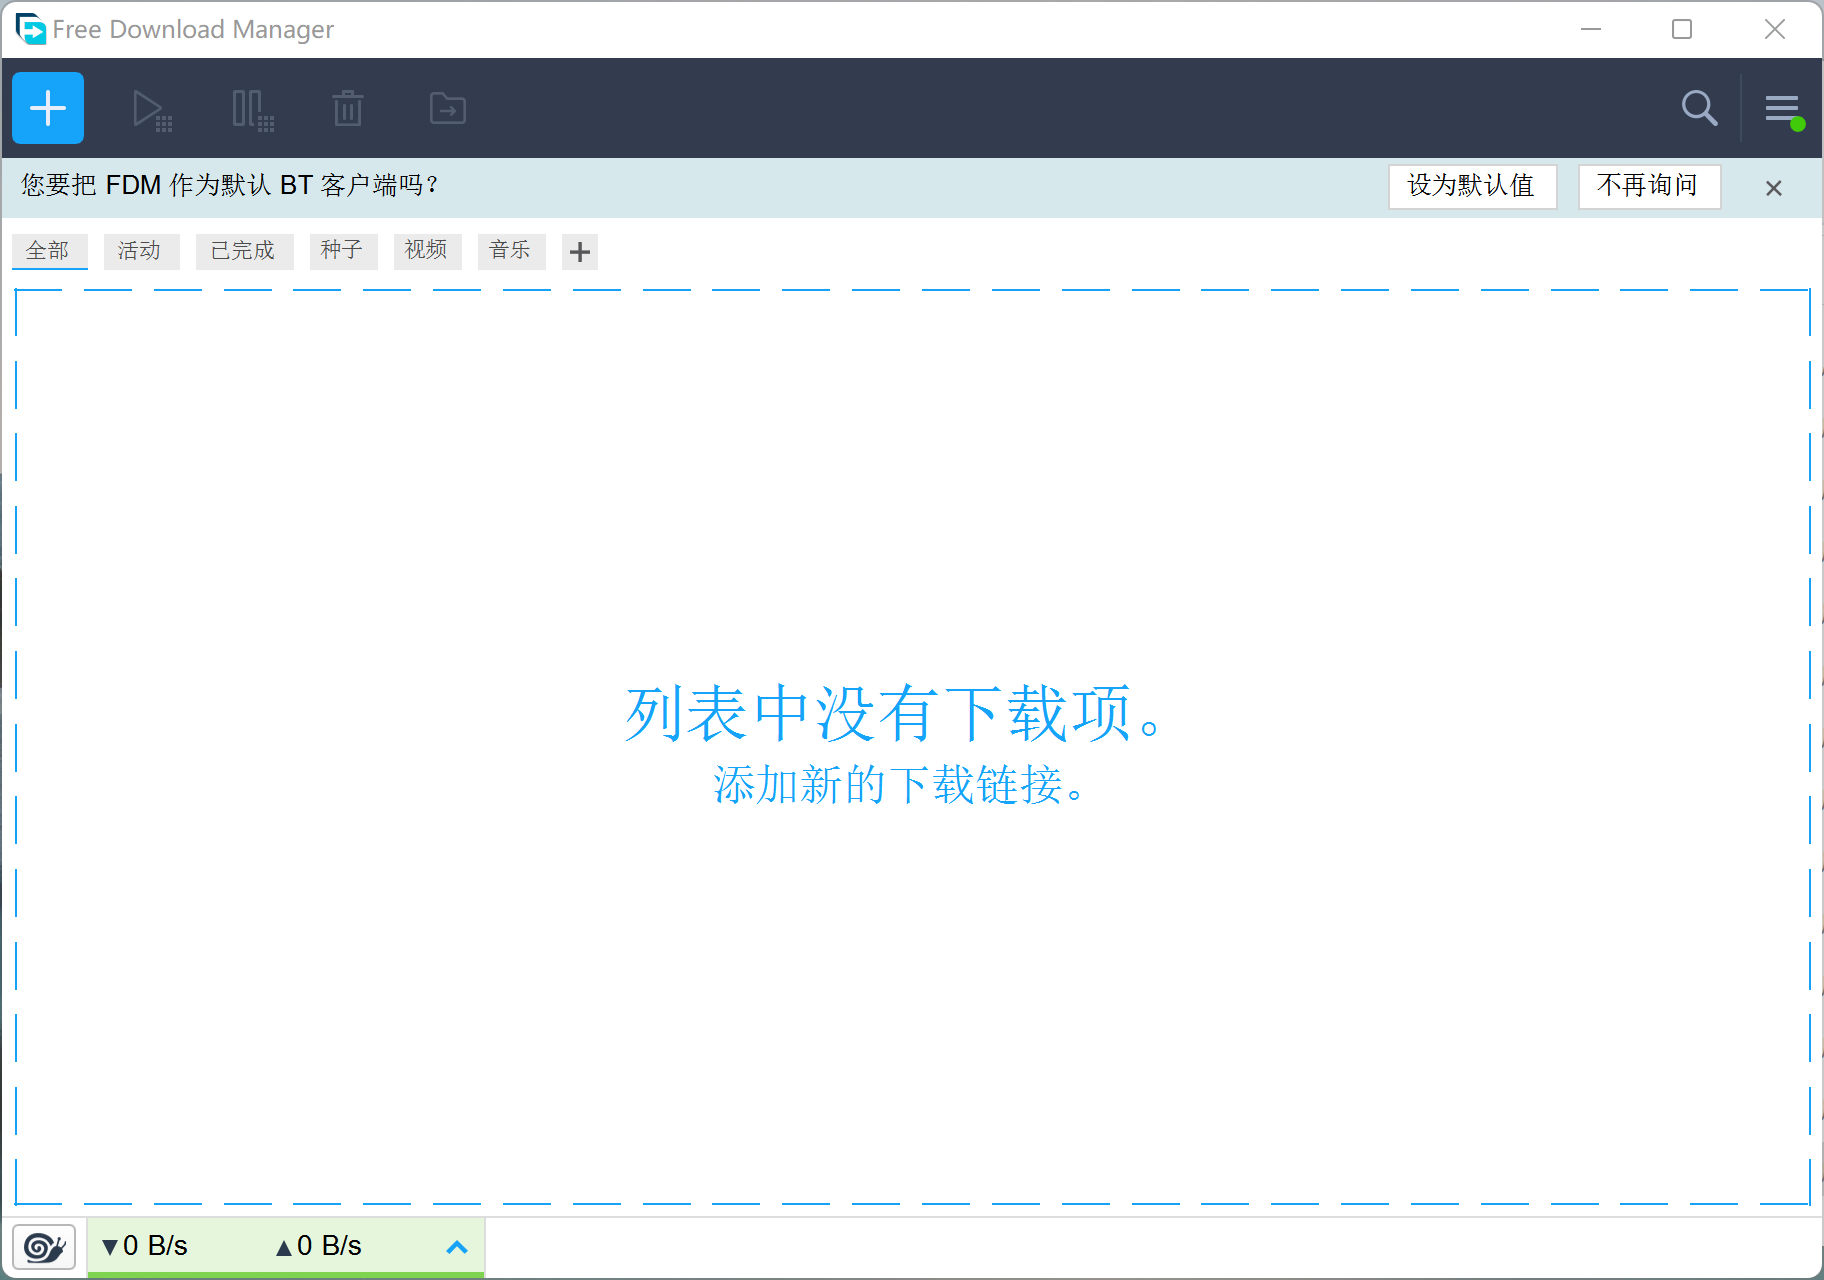Click the 设为默认值 button

(1472, 186)
